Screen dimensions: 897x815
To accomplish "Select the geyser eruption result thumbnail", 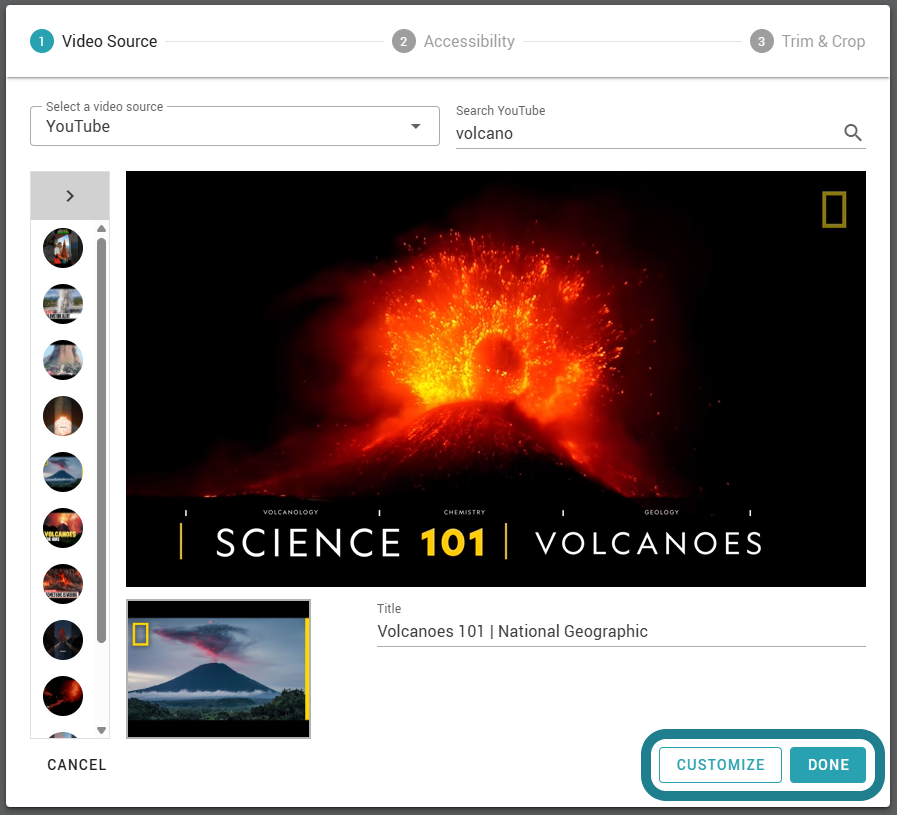I will coord(63,304).
